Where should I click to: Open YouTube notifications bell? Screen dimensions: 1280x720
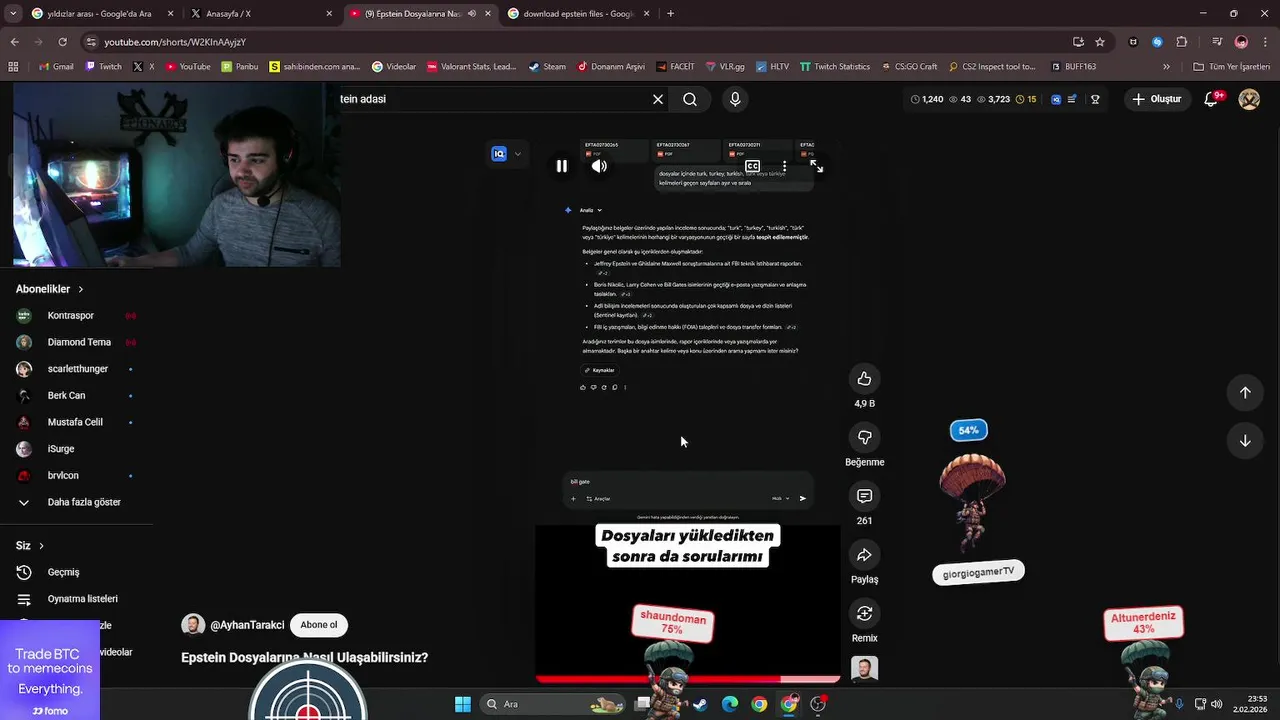(x=1212, y=99)
